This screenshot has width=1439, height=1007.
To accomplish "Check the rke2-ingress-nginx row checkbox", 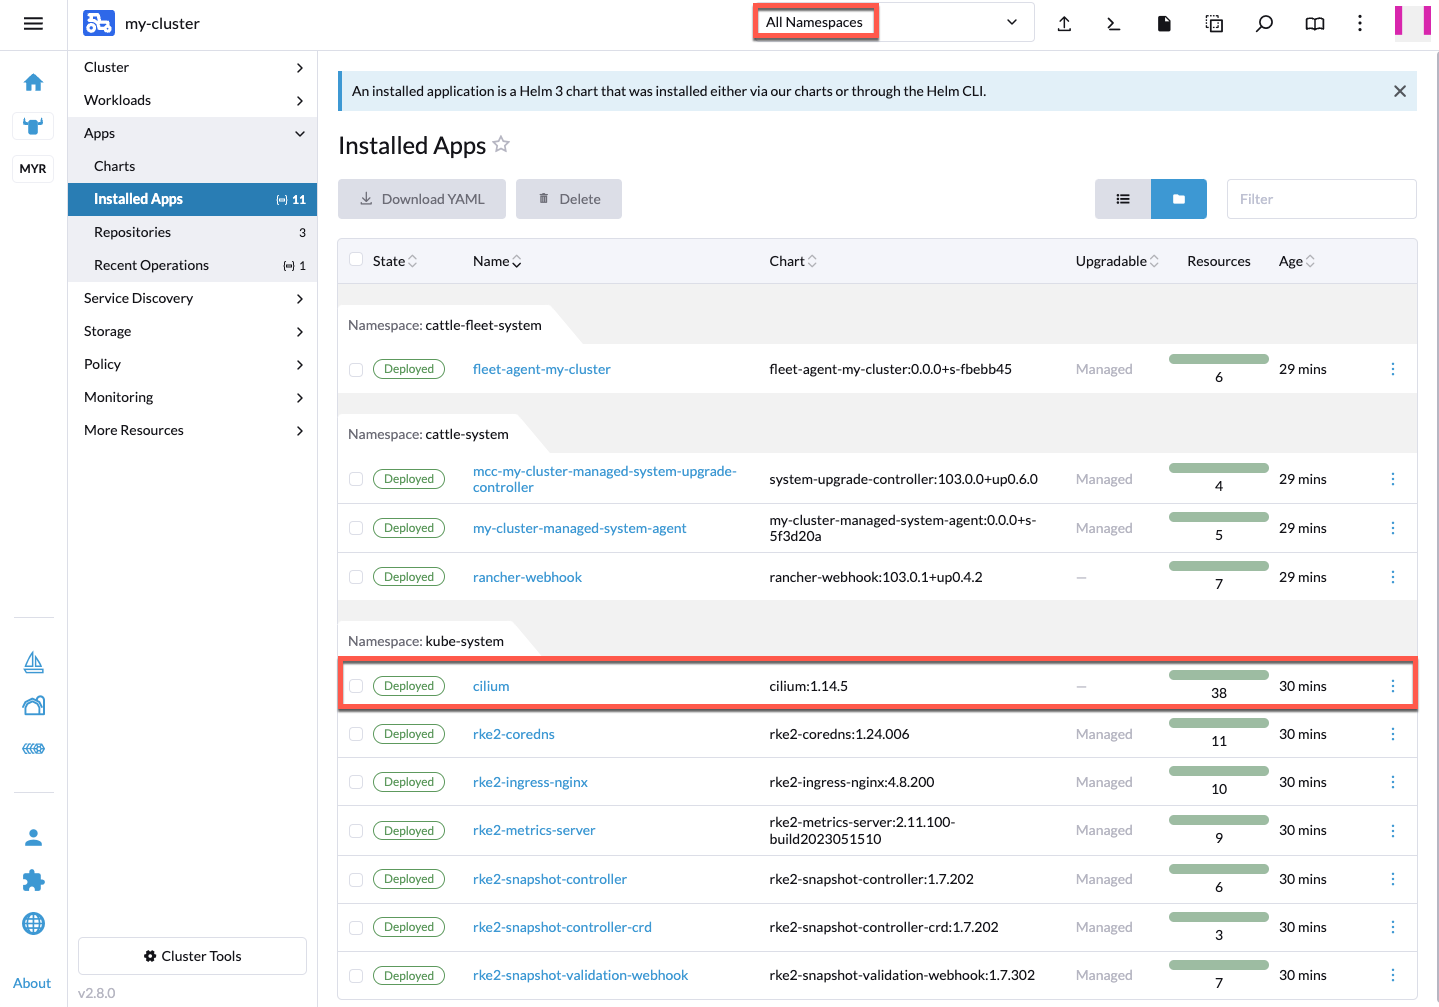I will click(356, 782).
